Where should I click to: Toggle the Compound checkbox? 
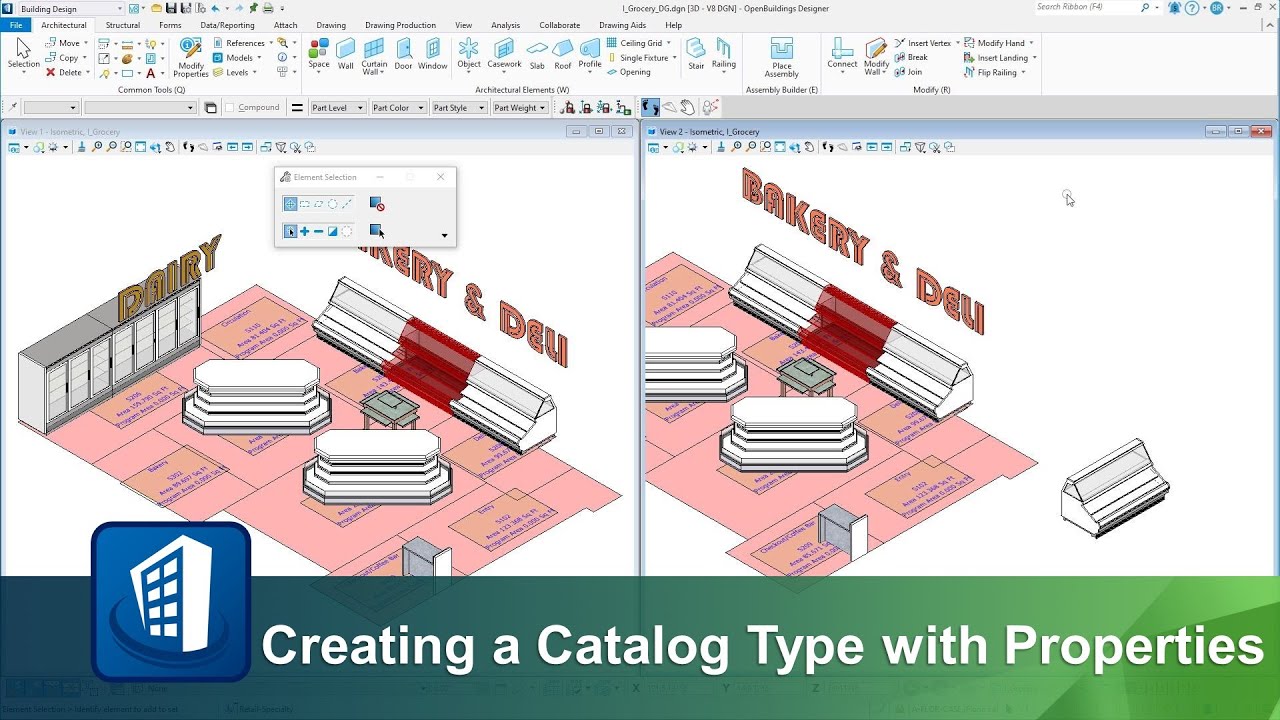(x=230, y=107)
